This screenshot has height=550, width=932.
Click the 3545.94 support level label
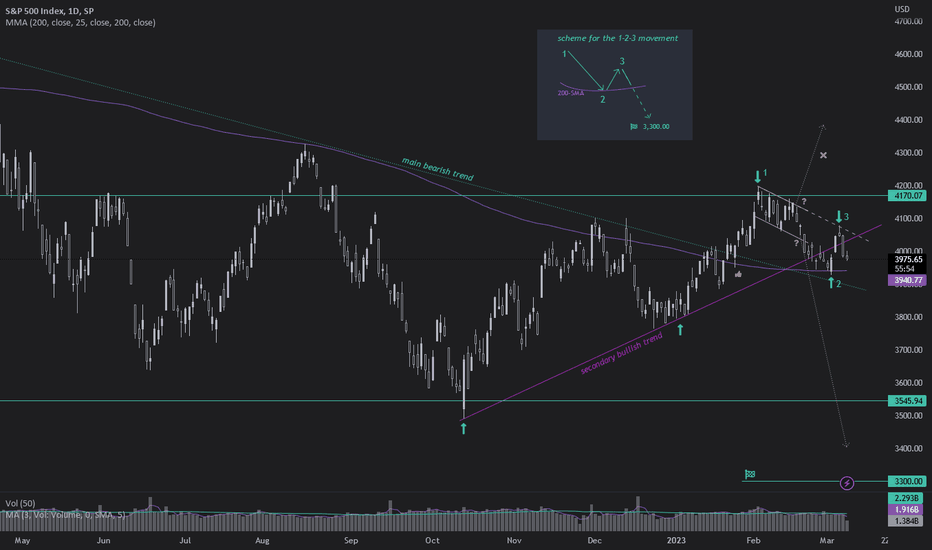click(907, 401)
